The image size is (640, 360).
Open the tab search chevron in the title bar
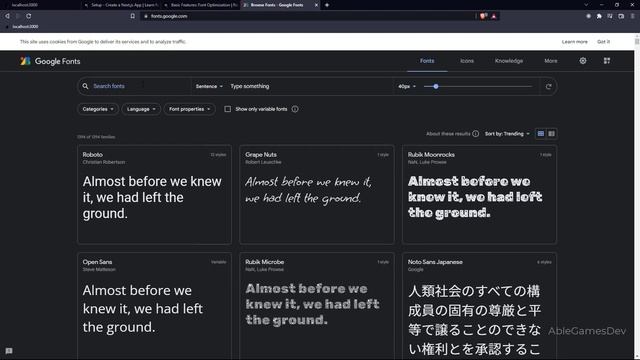(x=586, y=5)
